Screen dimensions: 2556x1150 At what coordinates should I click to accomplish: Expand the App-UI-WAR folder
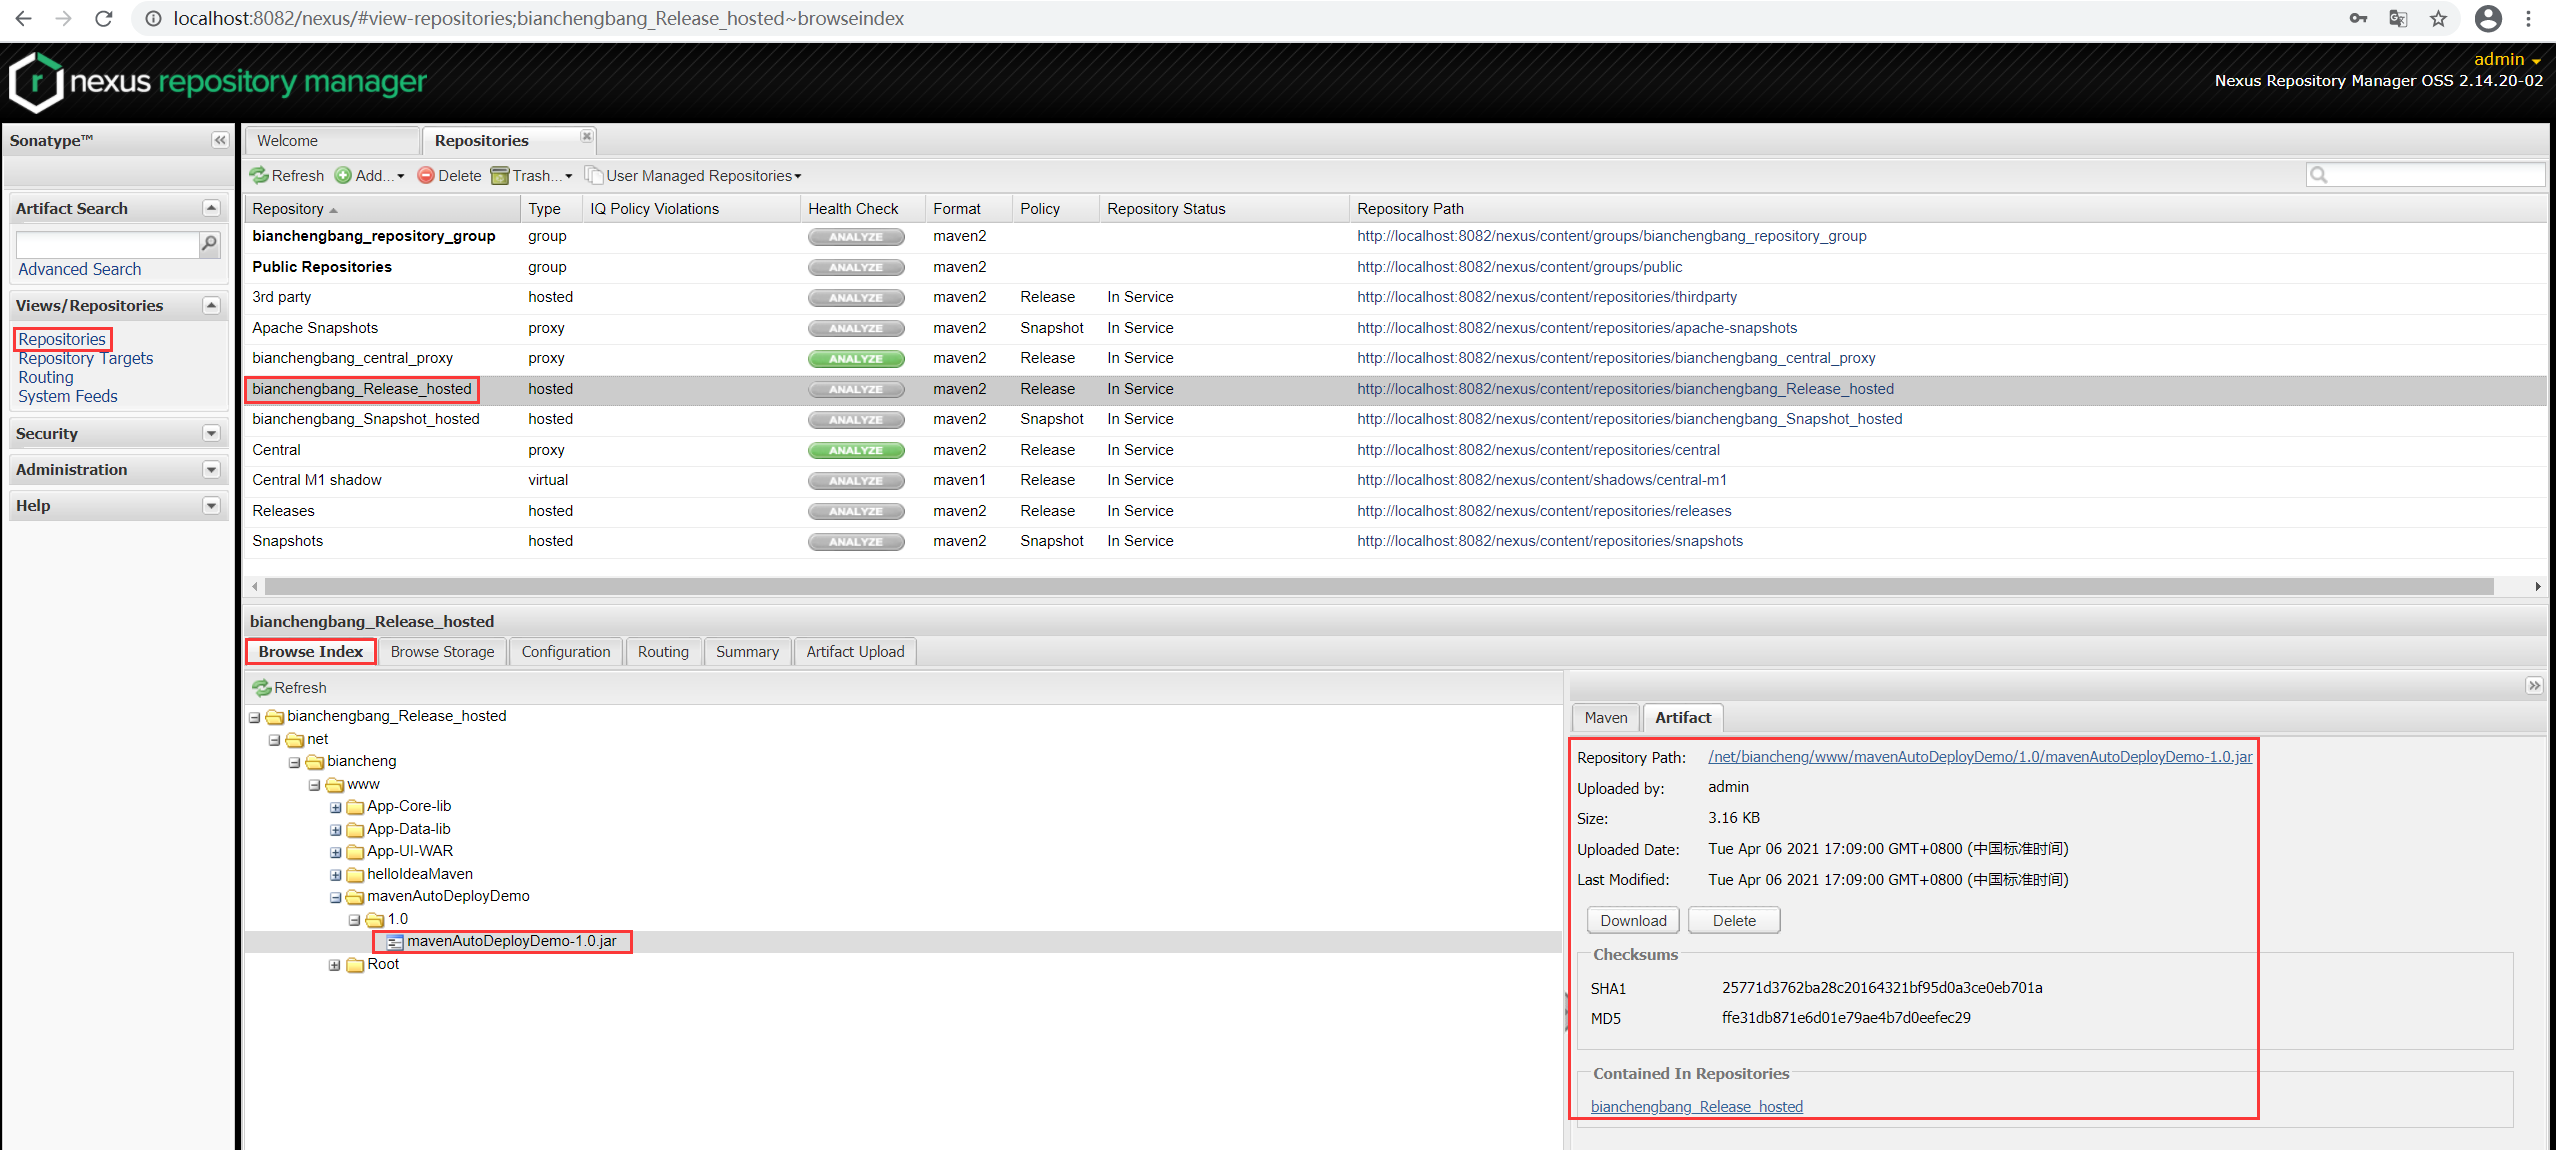click(x=336, y=852)
